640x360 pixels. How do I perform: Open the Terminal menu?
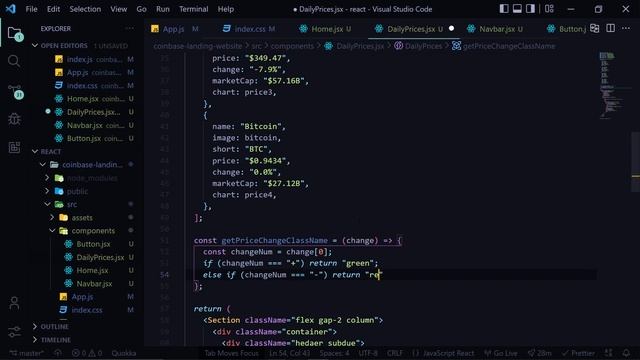pyautogui.click(x=193, y=9)
